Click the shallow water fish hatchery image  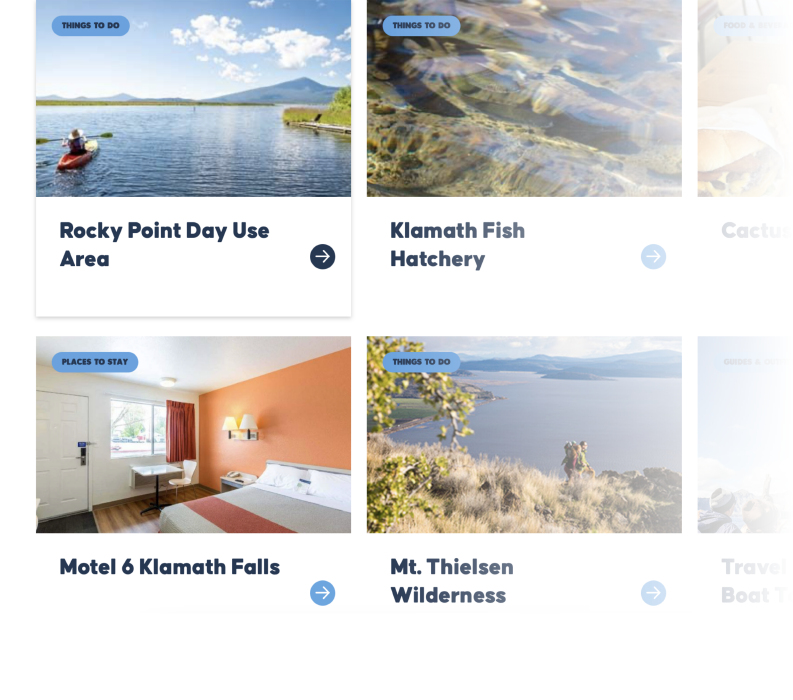[x=524, y=98]
